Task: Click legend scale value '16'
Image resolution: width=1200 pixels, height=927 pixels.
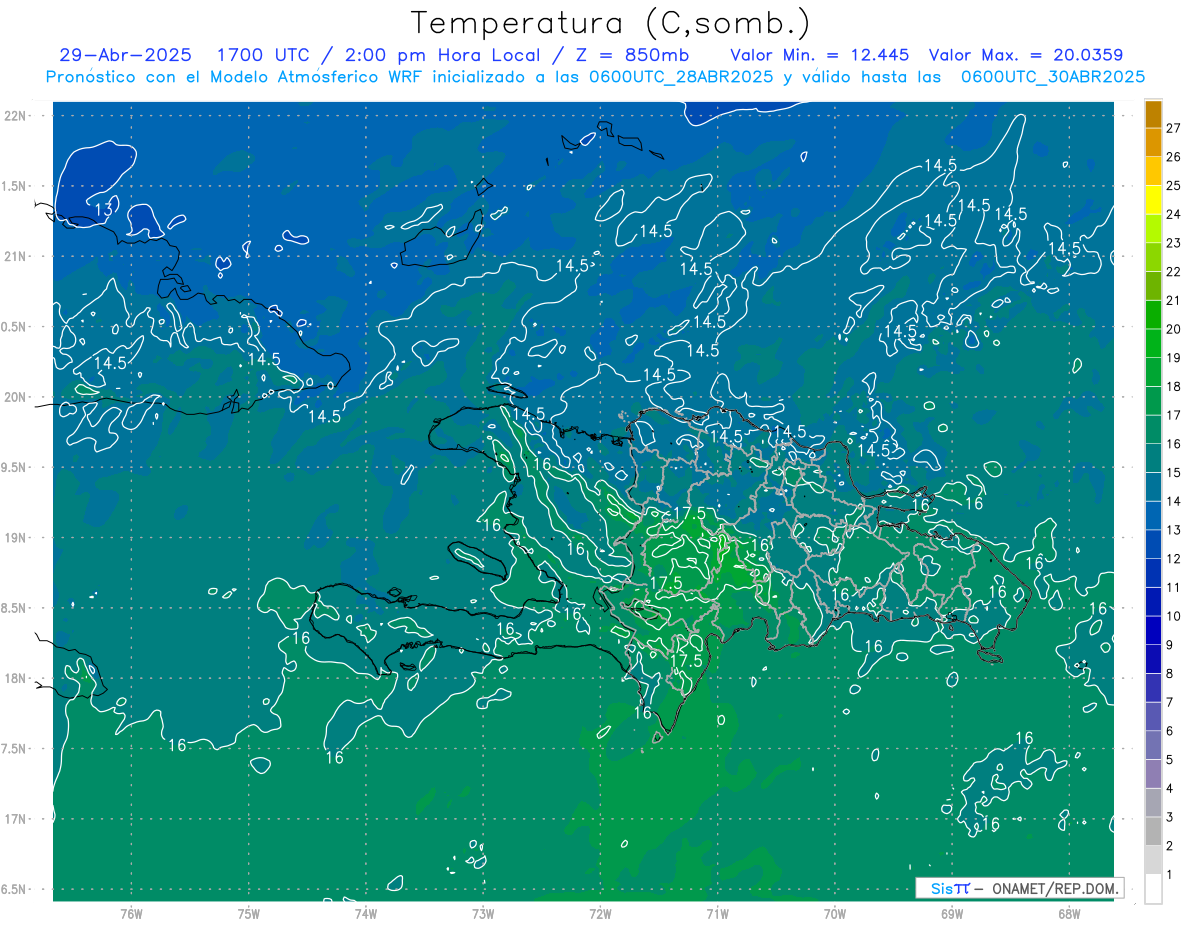Action: pyautogui.click(x=1173, y=444)
